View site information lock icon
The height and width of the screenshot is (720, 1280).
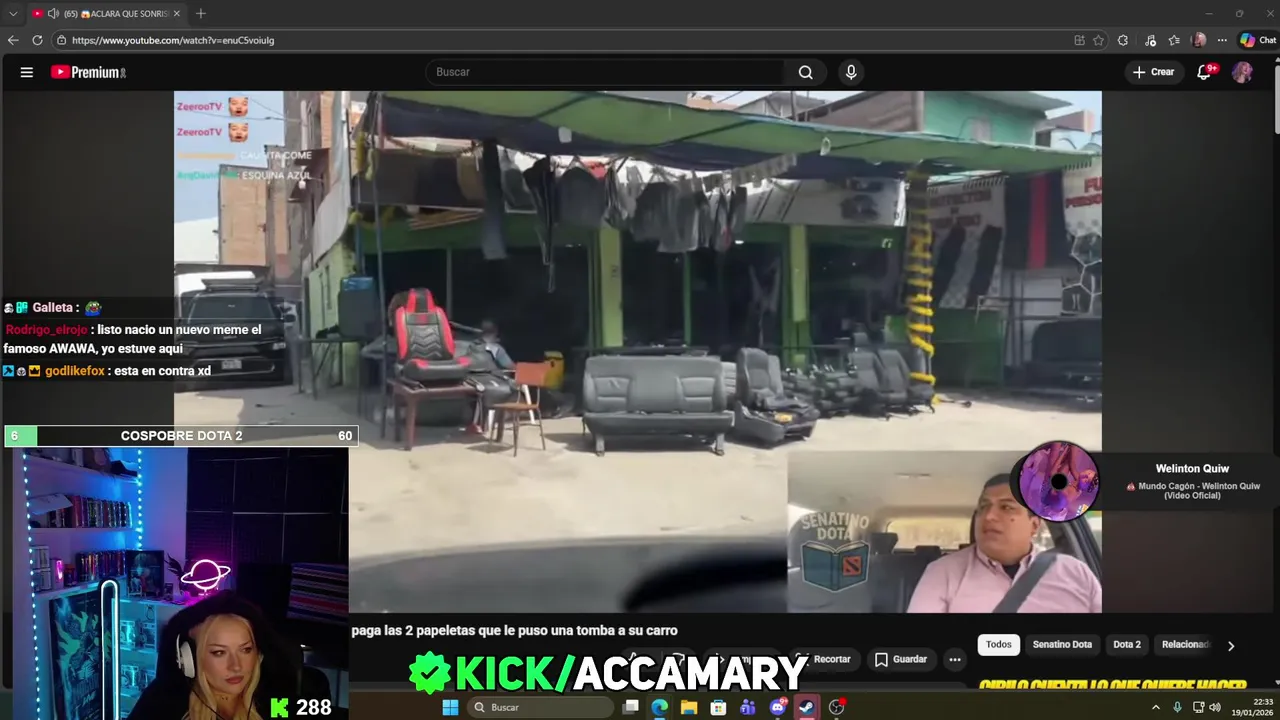click(x=61, y=40)
